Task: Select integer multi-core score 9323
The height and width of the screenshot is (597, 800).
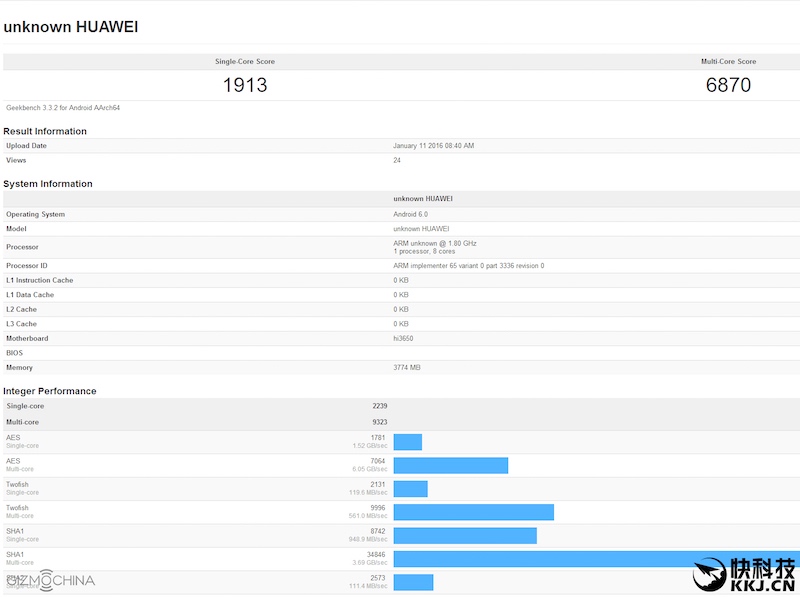Action: tap(380, 422)
